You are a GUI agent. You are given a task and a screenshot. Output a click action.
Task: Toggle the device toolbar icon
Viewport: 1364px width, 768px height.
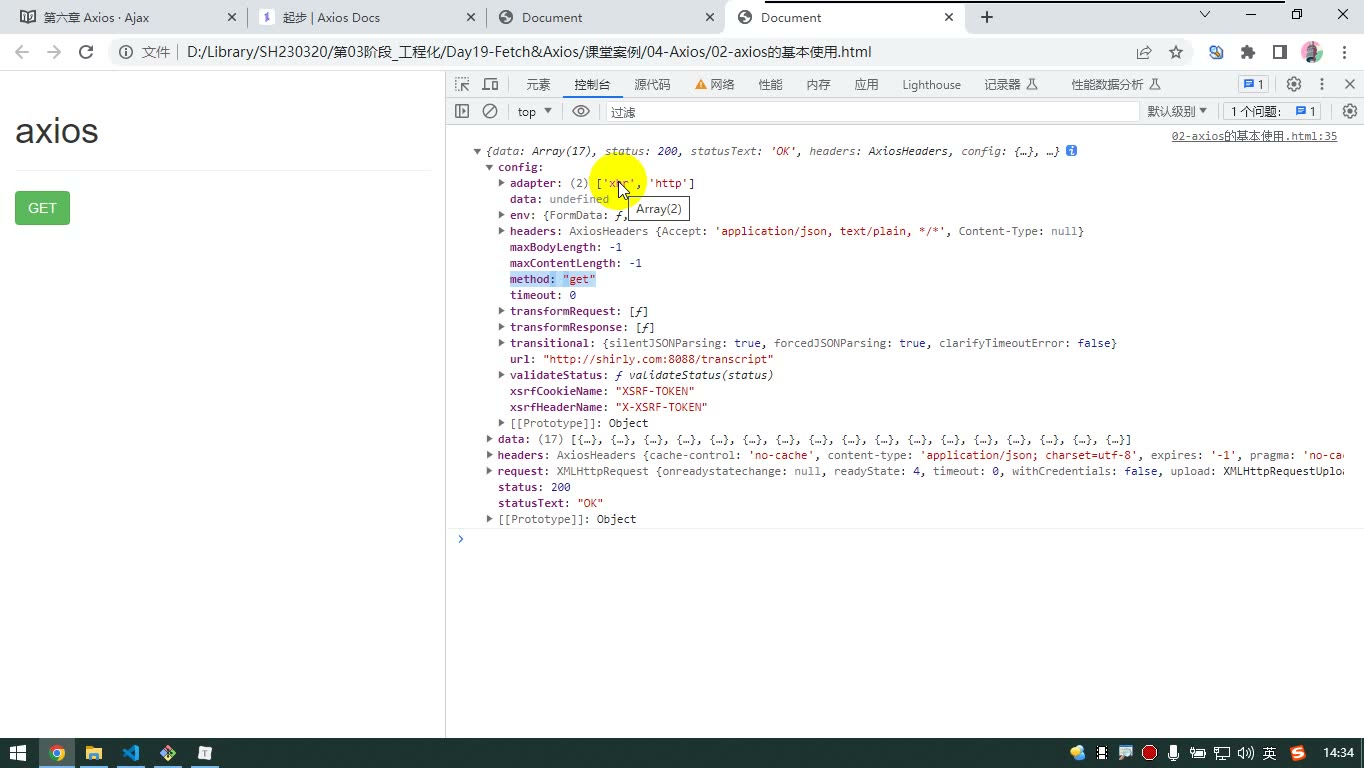[490, 85]
